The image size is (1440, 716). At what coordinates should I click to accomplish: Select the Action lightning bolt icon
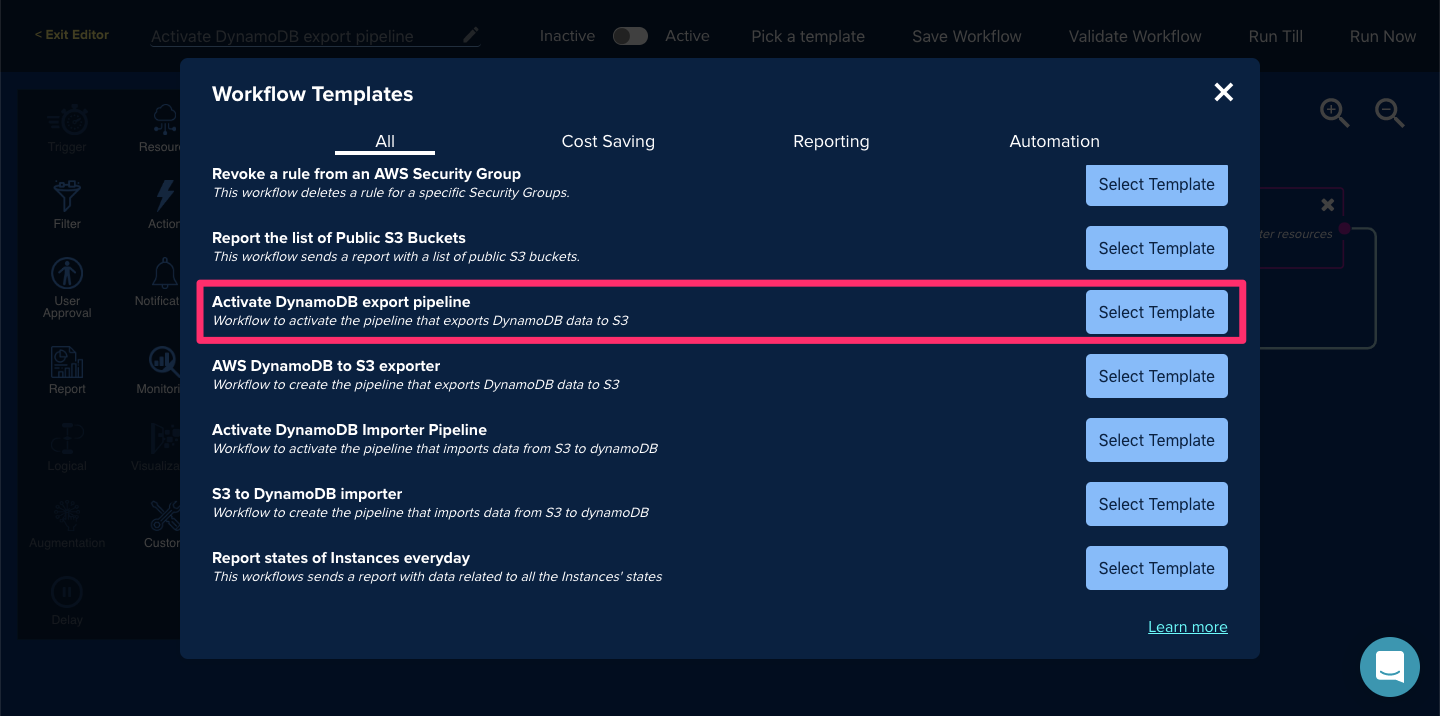pyautogui.click(x=164, y=196)
